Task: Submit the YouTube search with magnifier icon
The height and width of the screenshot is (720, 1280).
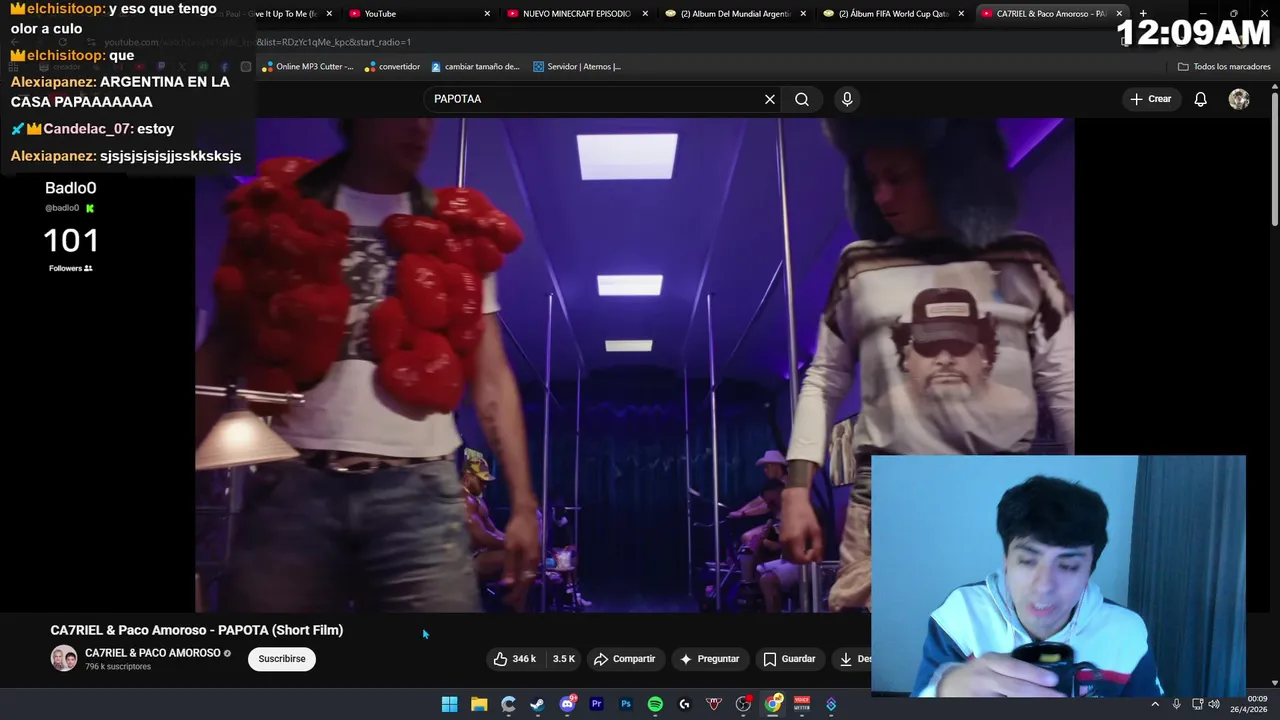Action: click(802, 99)
